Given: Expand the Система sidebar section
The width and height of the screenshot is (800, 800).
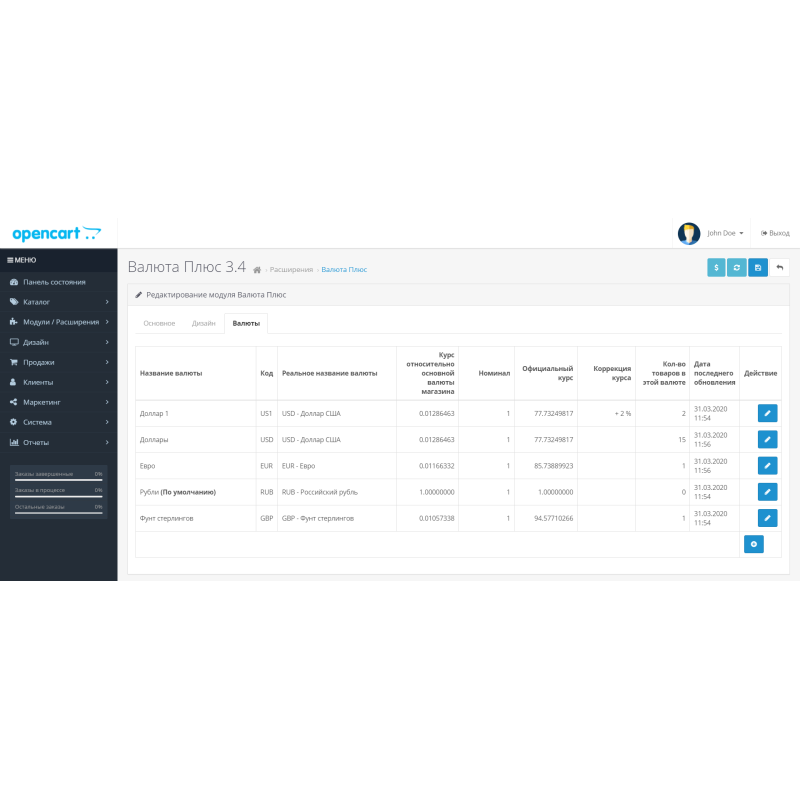Looking at the screenshot, I should tap(58, 422).
